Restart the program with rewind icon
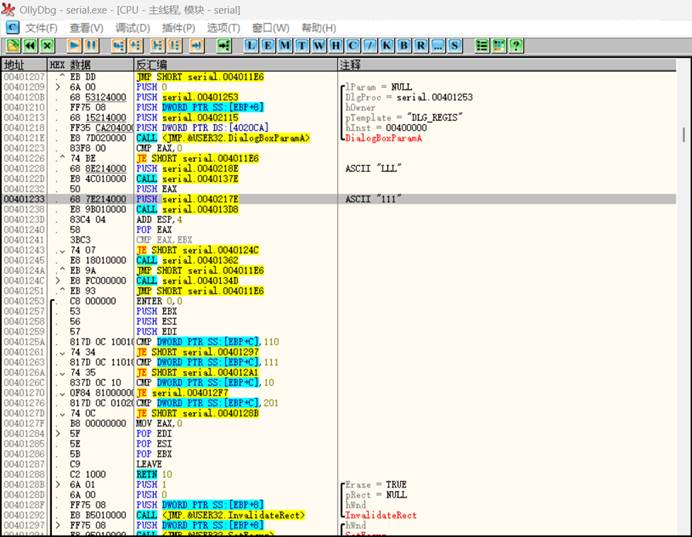The width and height of the screenshot is (692, 537). [x=30, y=46]
